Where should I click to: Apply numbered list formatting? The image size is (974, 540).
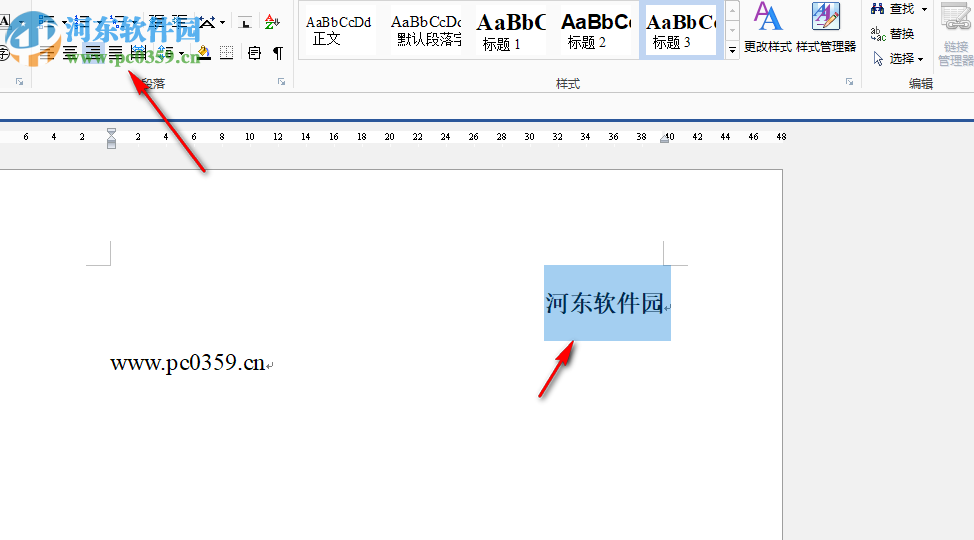(82, 22)
